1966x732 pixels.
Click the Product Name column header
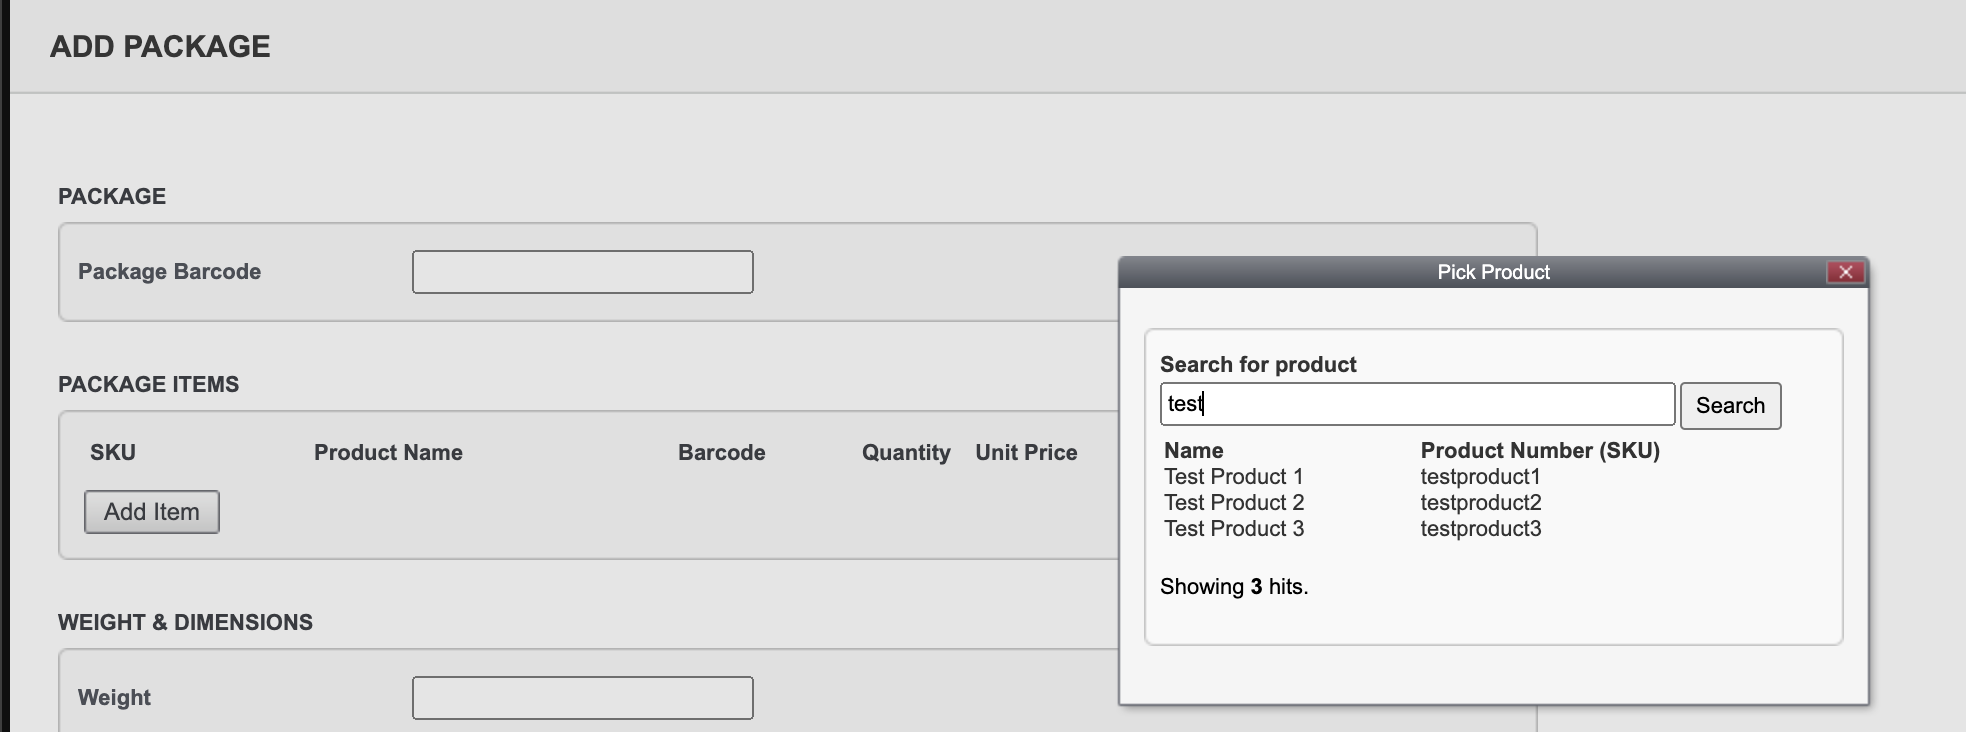tap(388, 452)
